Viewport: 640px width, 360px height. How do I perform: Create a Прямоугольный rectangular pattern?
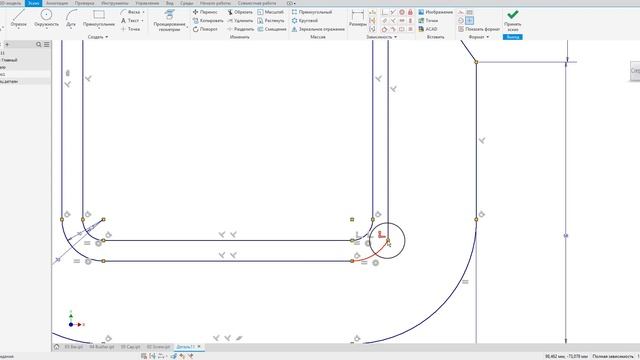point(312,12)
